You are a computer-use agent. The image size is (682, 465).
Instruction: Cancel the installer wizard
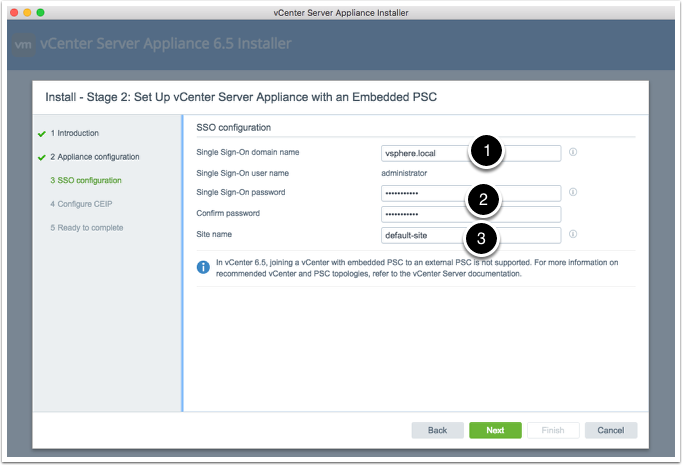(610, 430)
